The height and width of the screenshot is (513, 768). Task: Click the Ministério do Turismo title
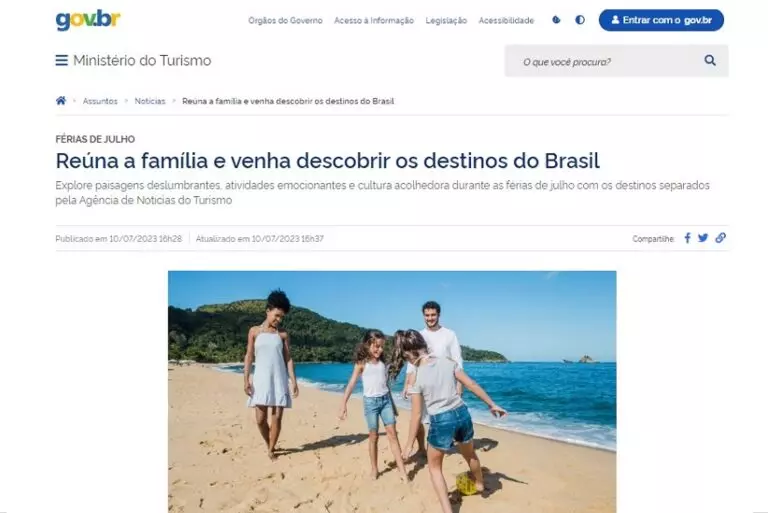142,61
